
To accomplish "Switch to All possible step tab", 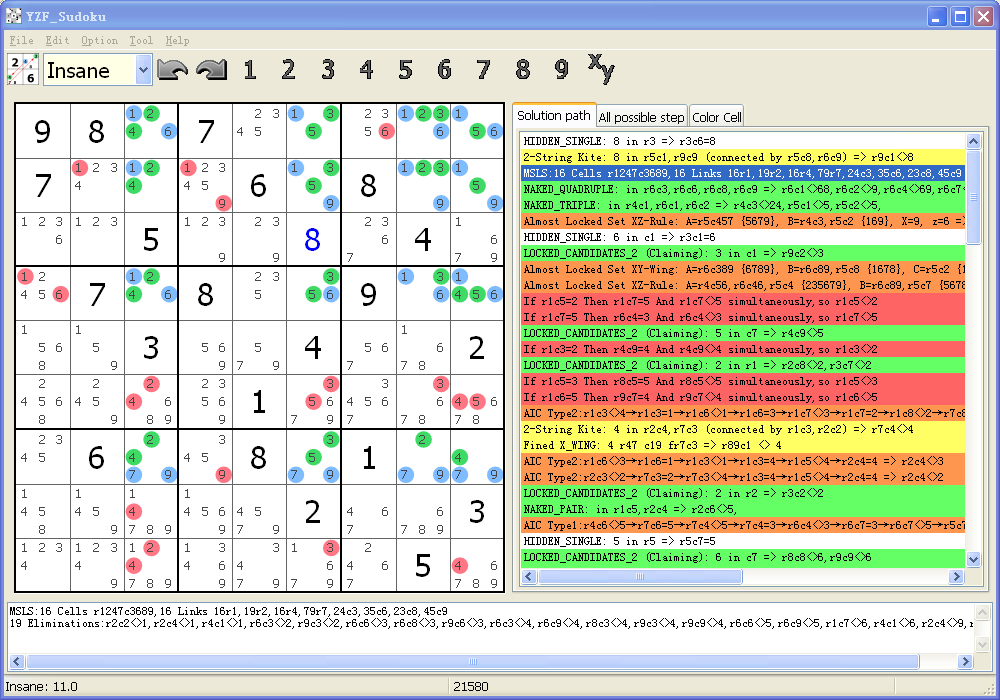I will [x=641, y=117].
